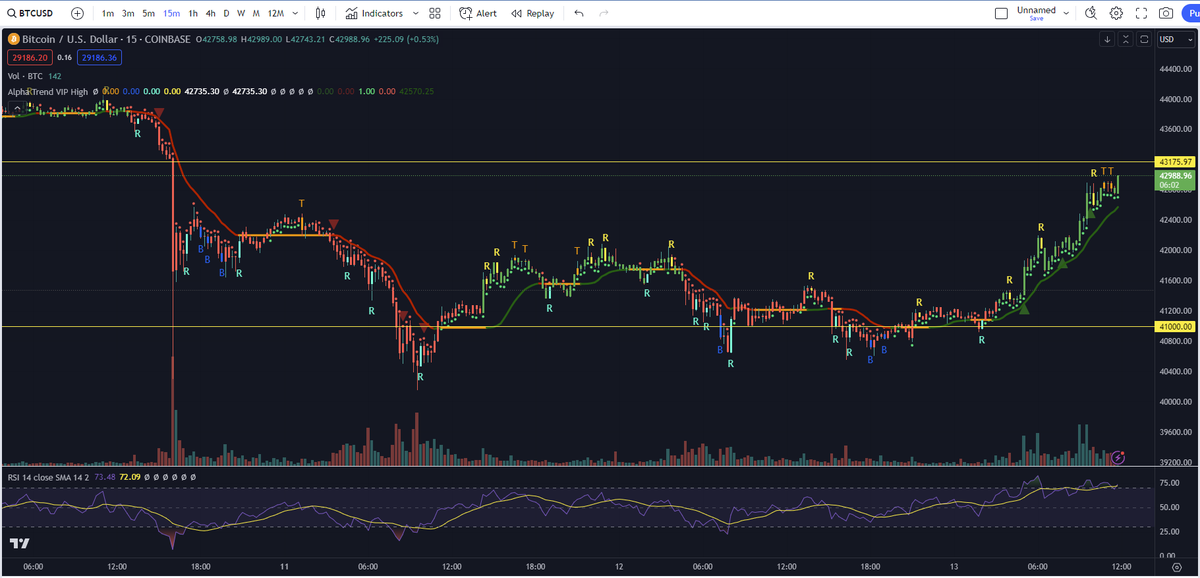Collapse the main chart pane
Screen dimensions: 1200x578
(x=1125, y=39)
